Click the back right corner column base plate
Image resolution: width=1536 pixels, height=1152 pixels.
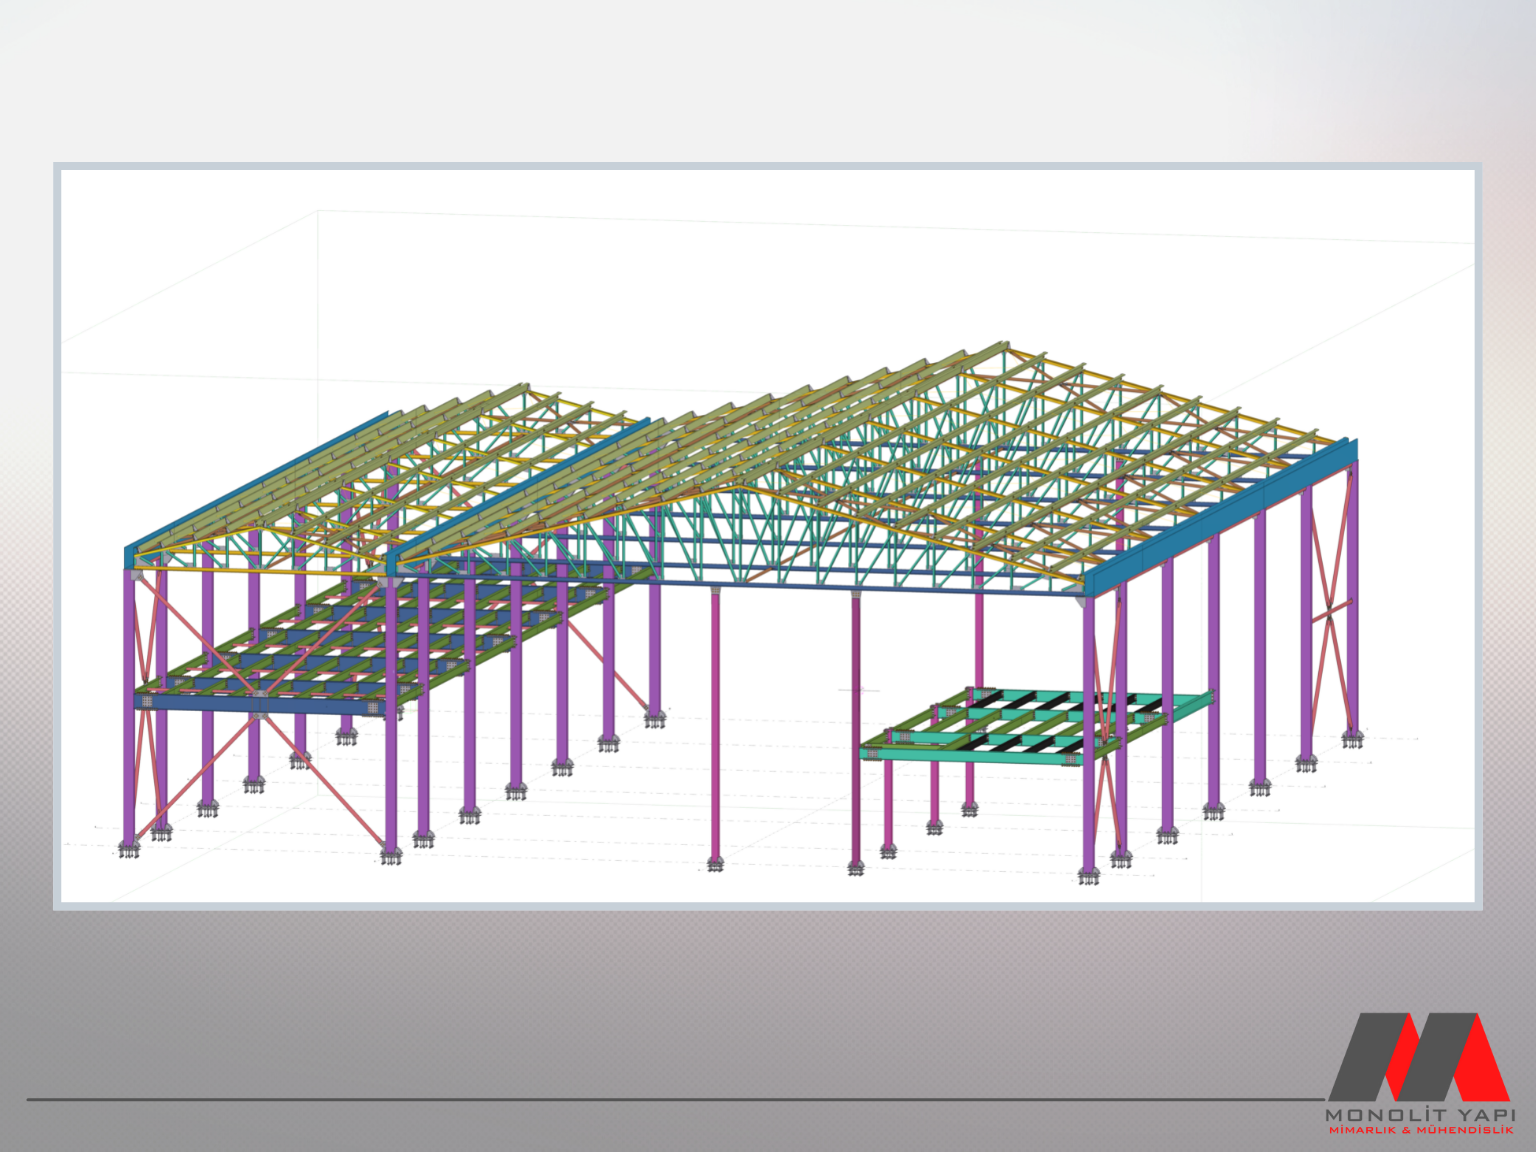pos(1352,740)
